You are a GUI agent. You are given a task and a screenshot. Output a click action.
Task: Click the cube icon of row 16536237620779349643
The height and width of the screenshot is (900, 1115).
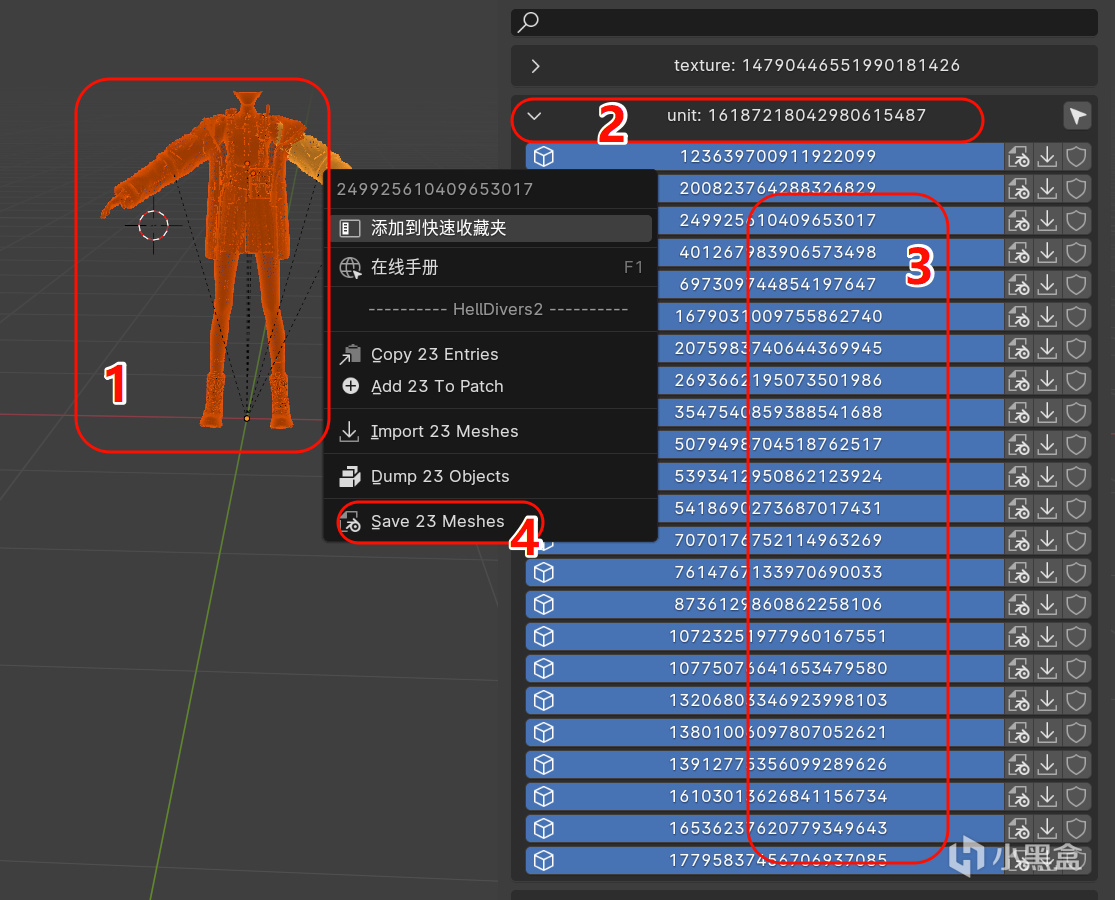pos(544,828)
